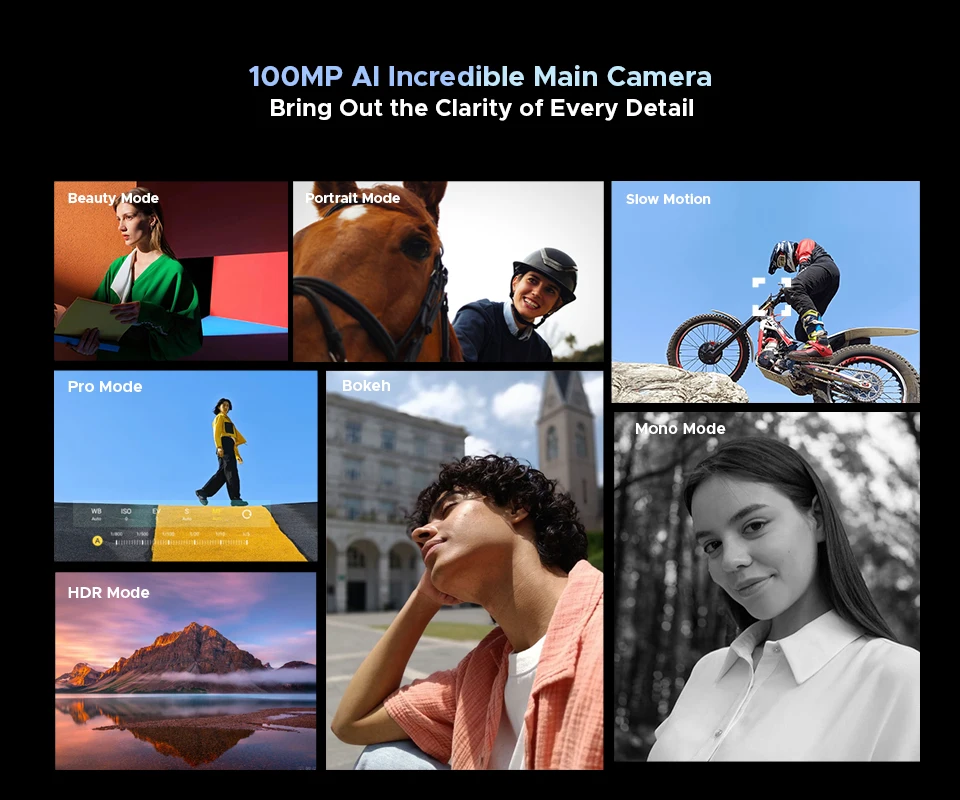Open the EV exposure setting
This screenshot has width=960, height=800.
pos(156,514)
